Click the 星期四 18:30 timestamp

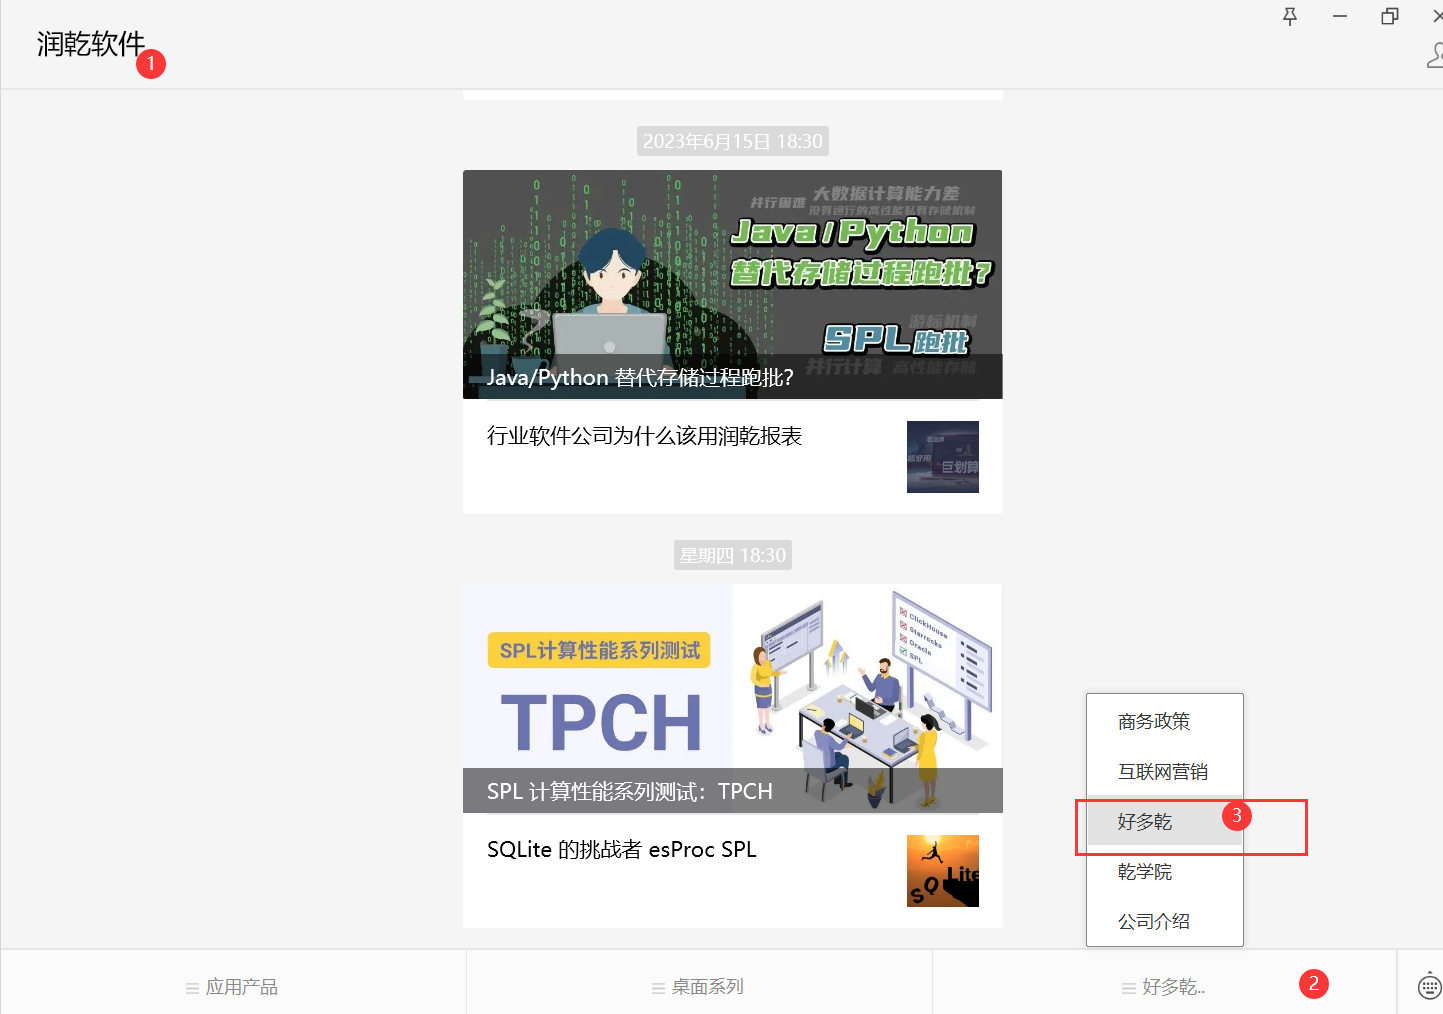tap(733, 555)
